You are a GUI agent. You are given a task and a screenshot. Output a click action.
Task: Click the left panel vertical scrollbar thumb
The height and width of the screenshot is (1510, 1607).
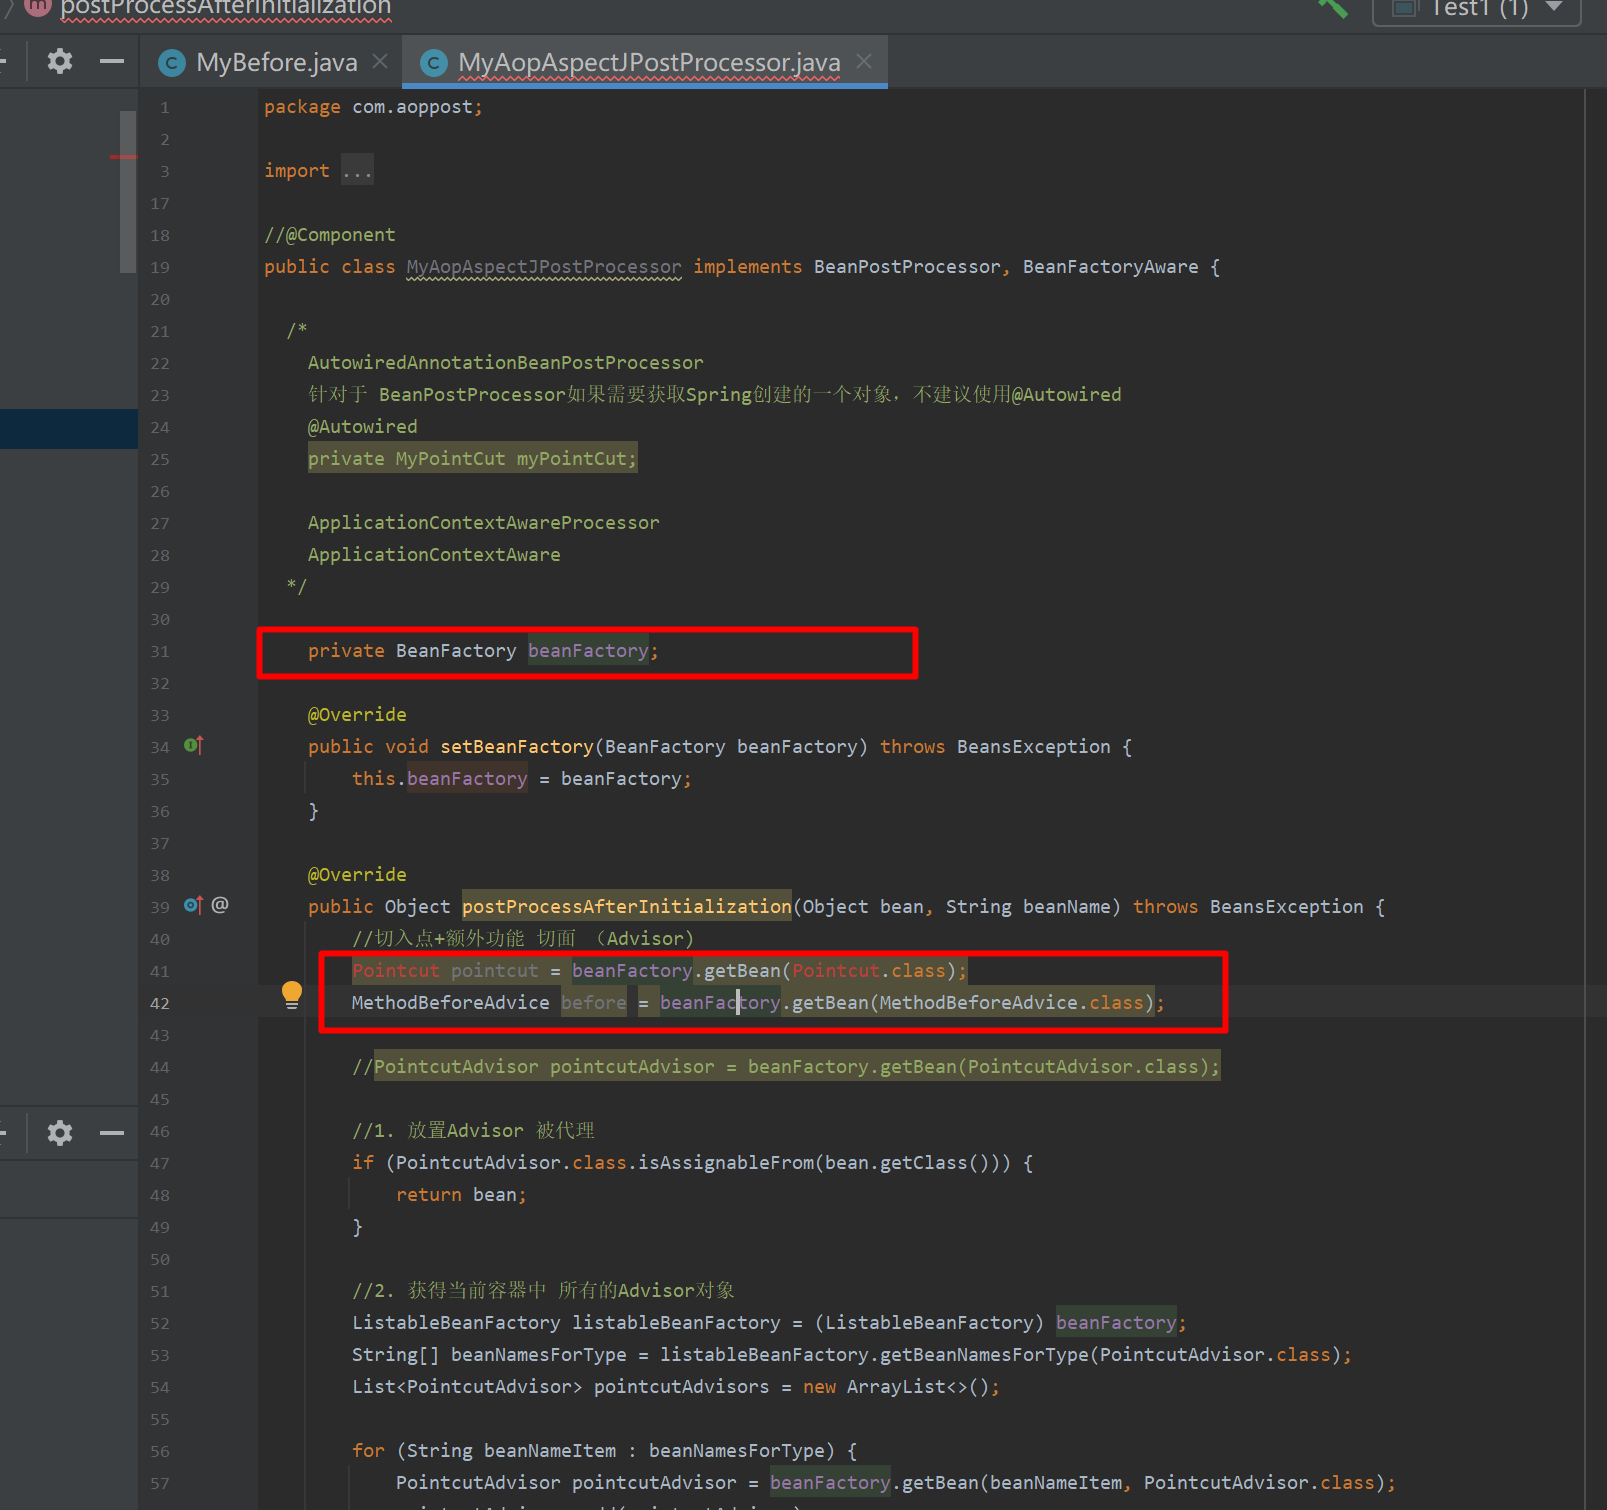click(x=128, y=191)
